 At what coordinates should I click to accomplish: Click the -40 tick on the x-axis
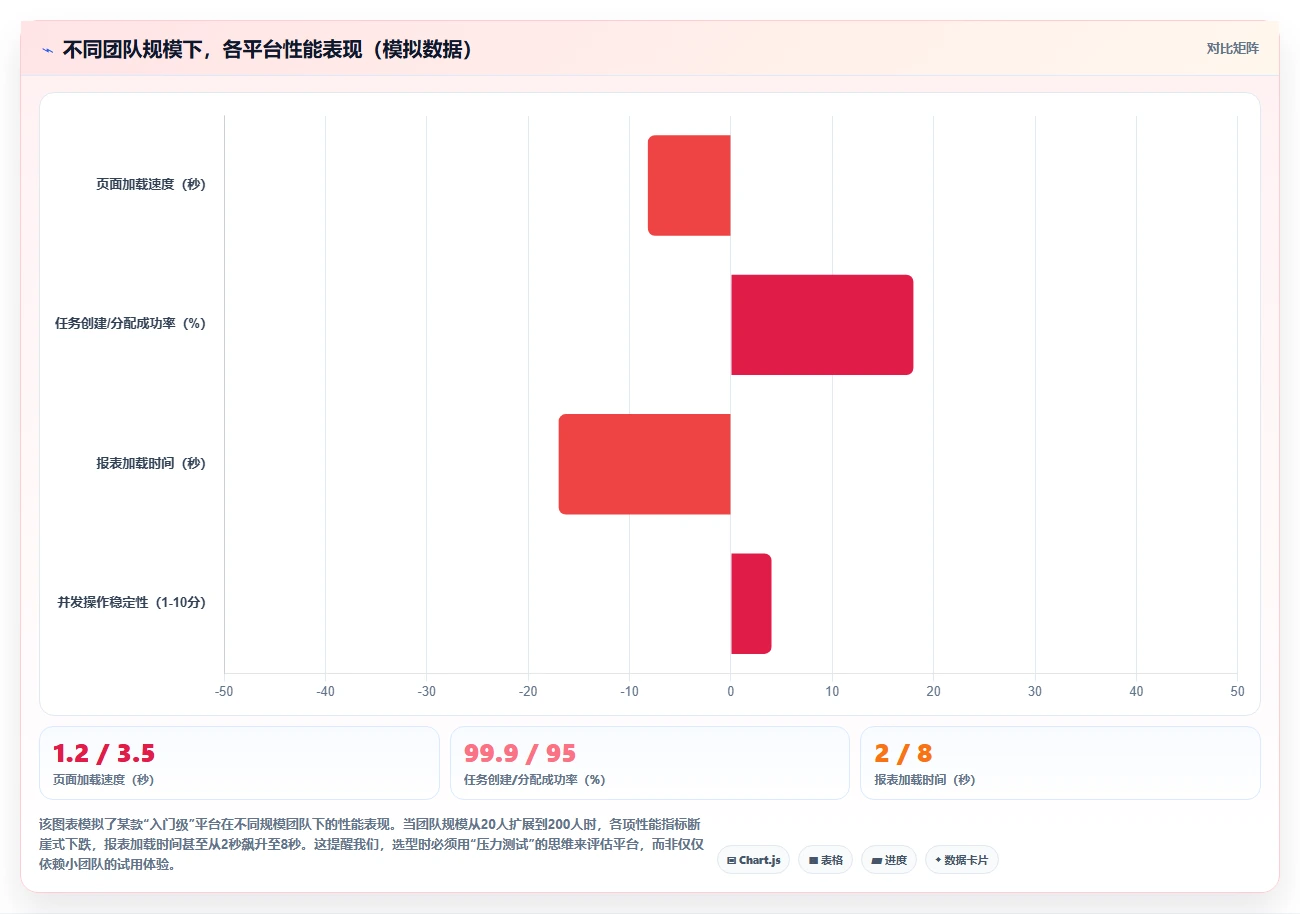[x=325, y=691]
